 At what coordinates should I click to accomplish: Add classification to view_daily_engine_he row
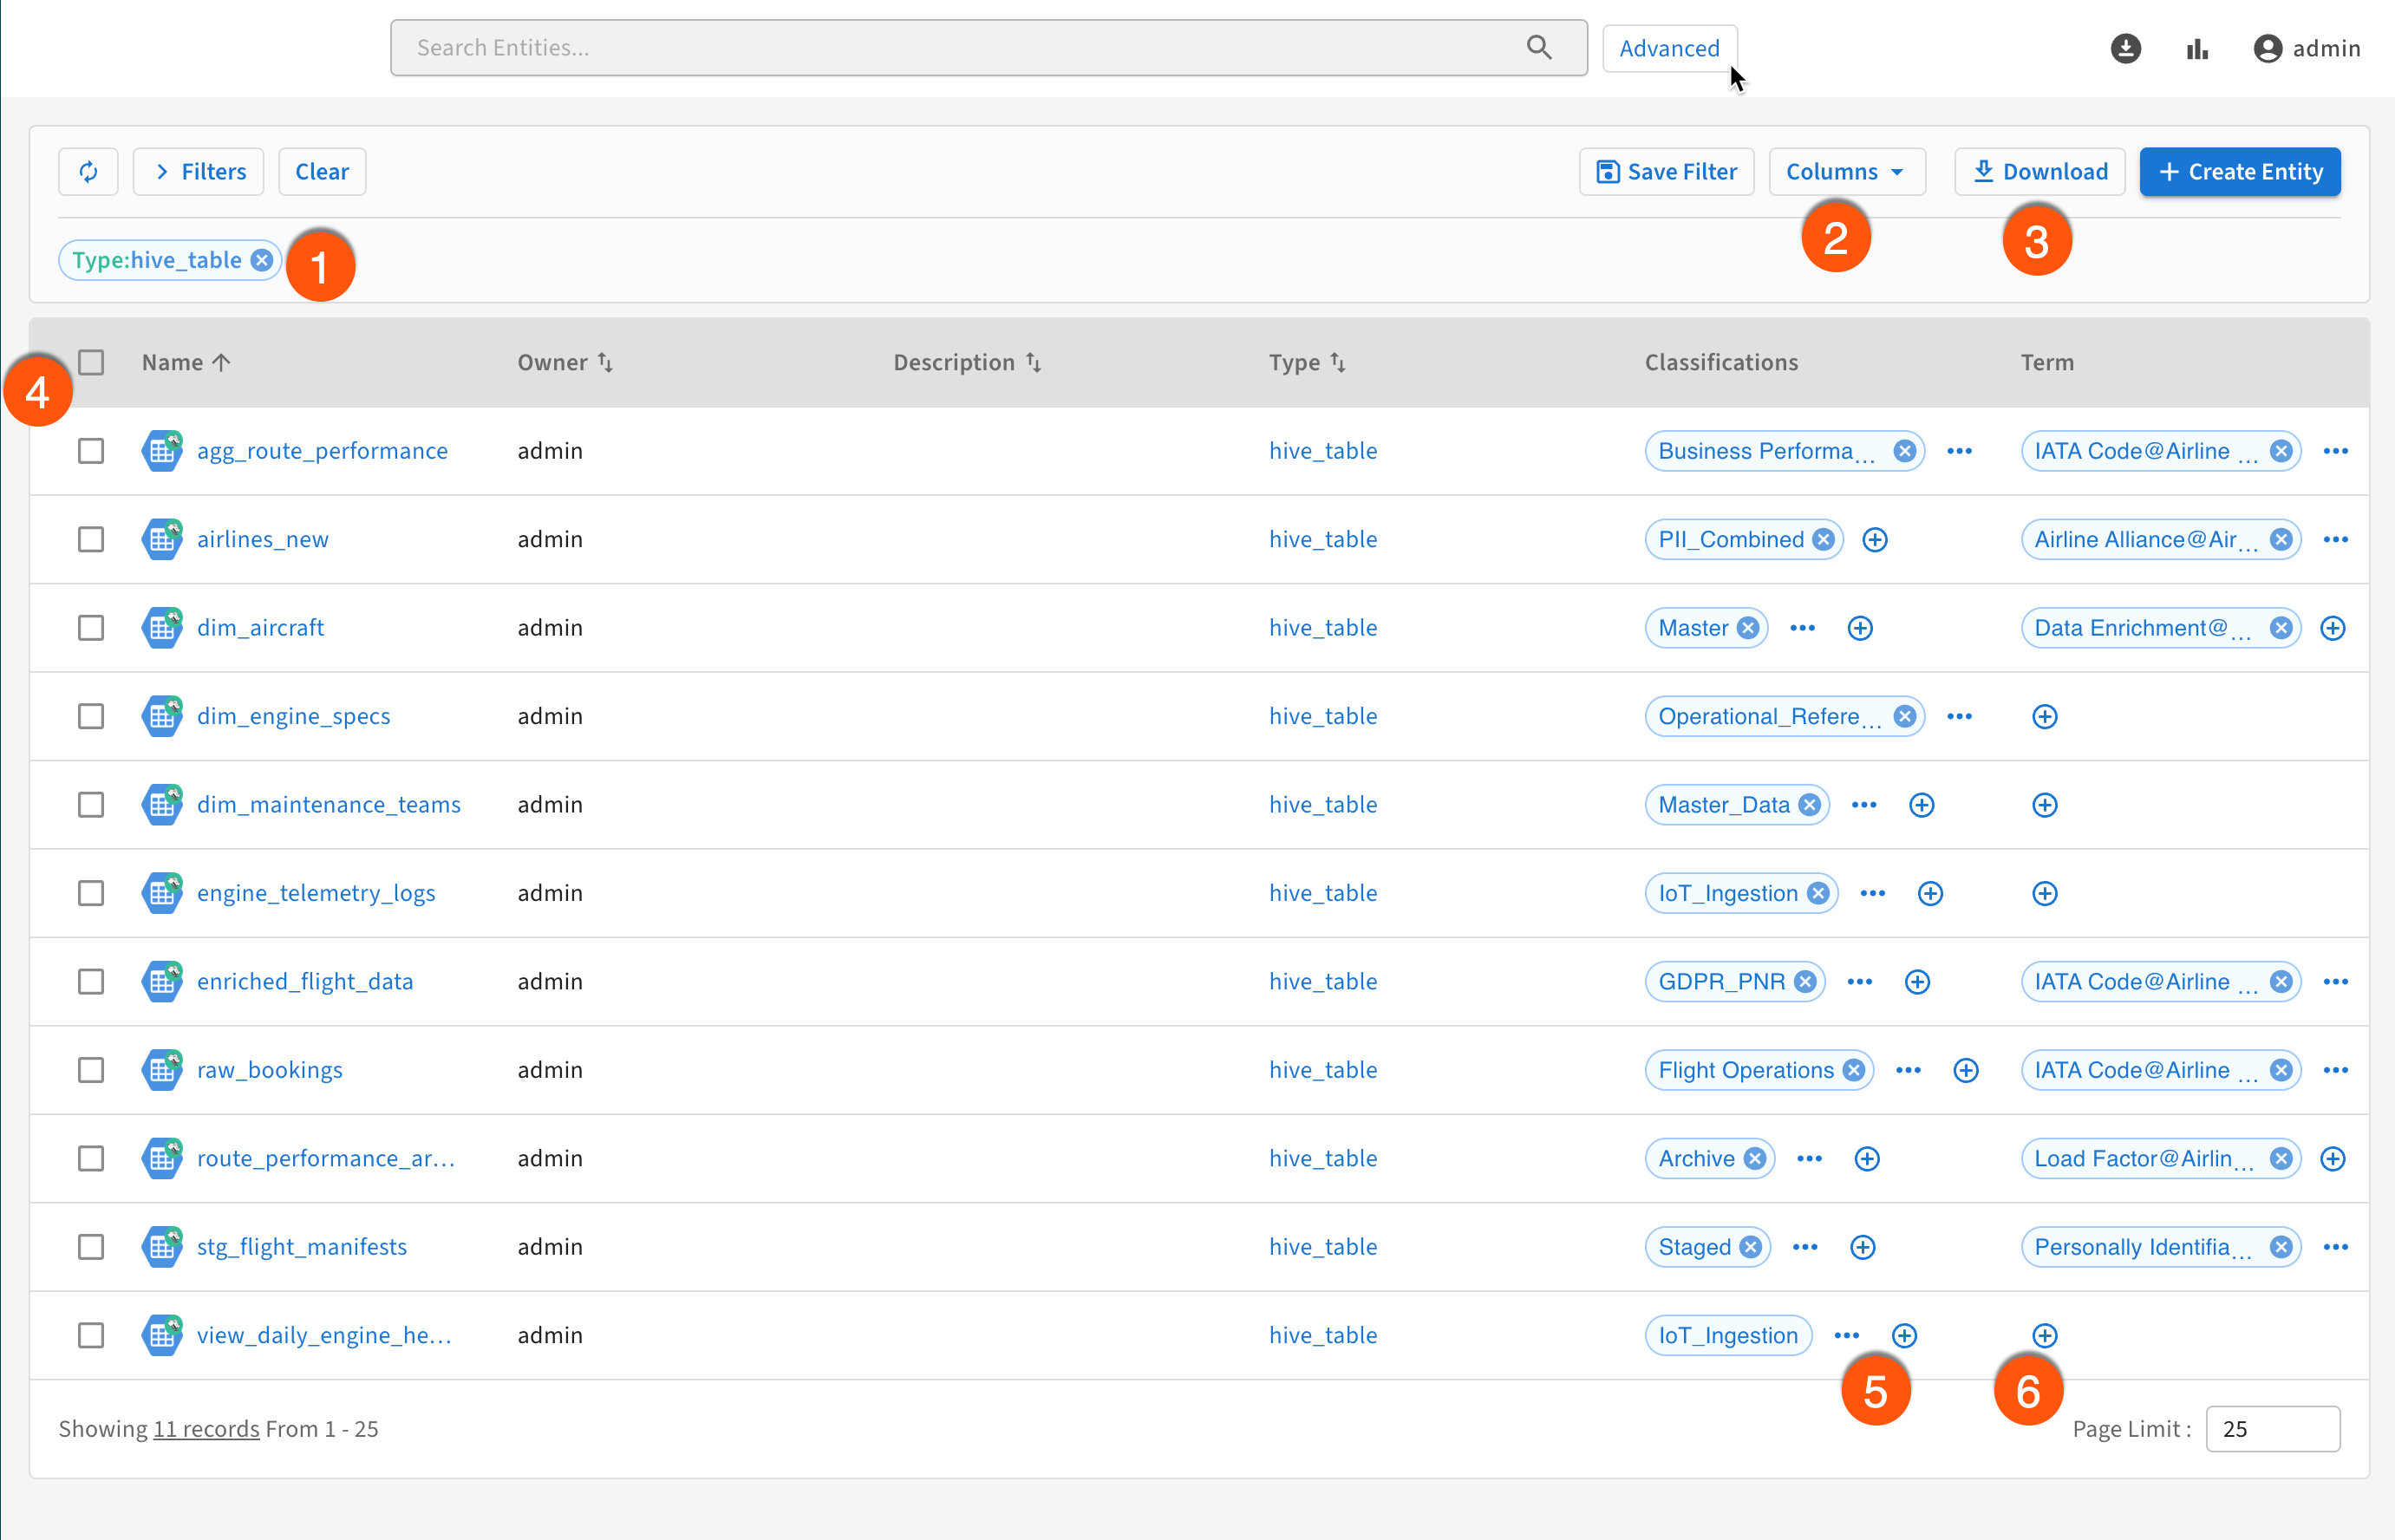tap(1904, 1336)
